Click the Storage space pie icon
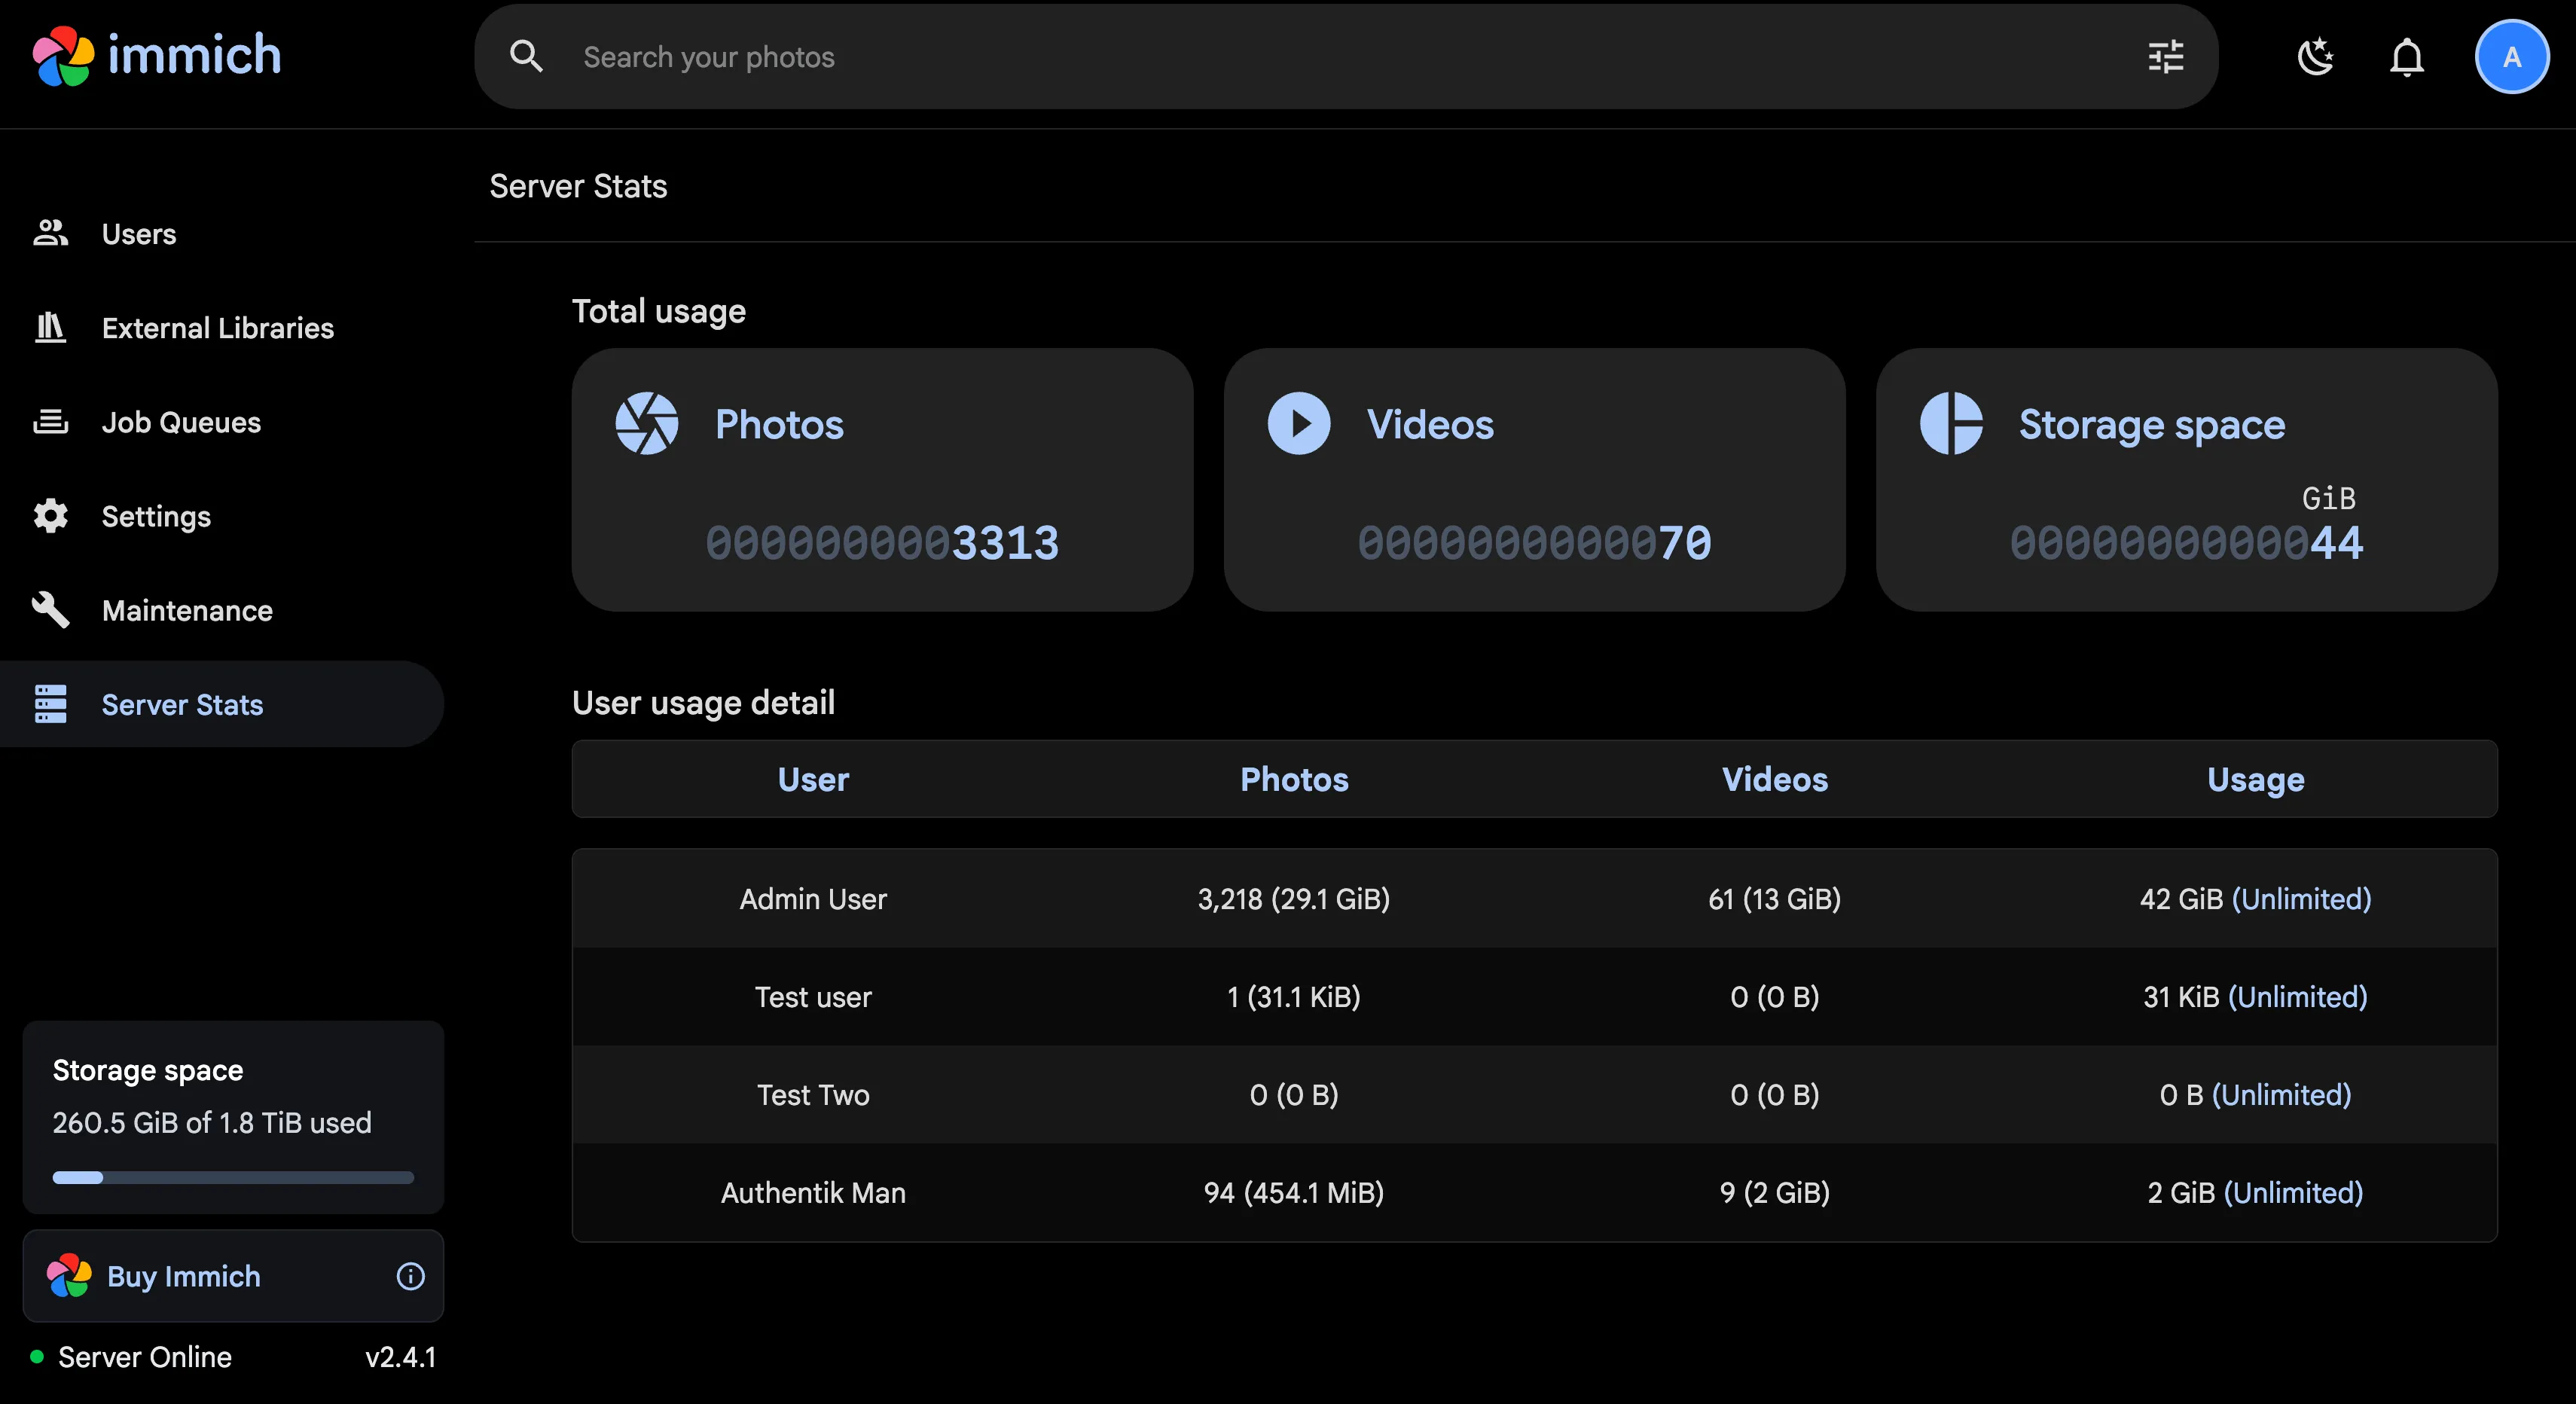The width and height of the screenshot is (2576, 1404). (x=1951, y=424)
